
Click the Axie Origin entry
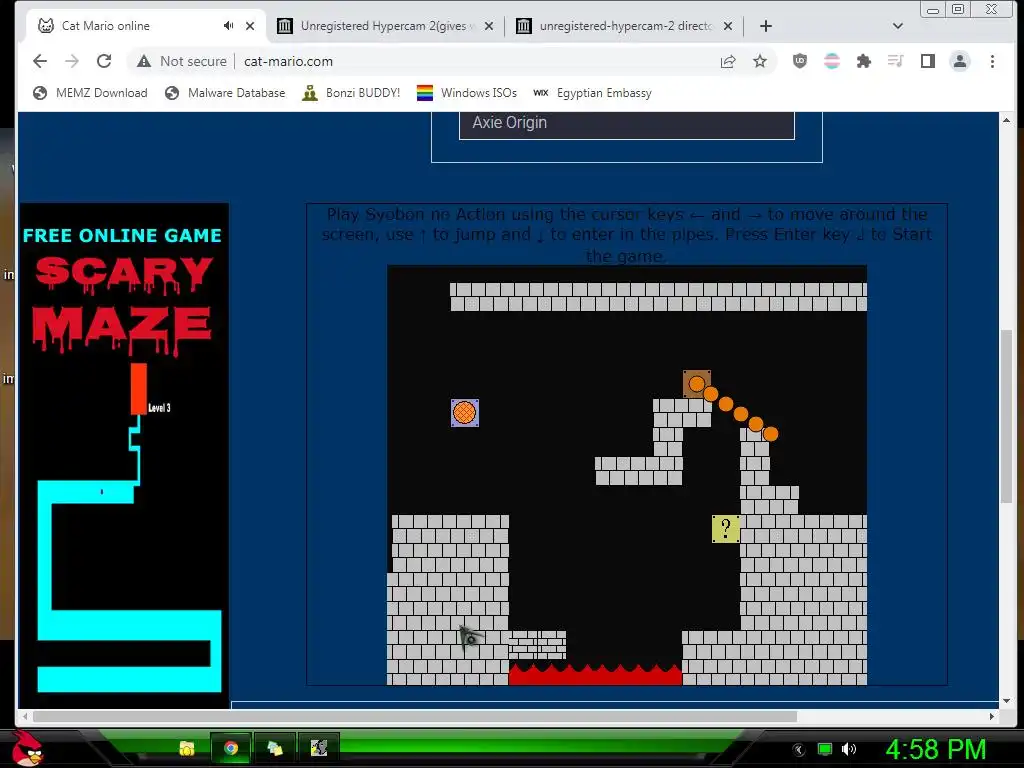(627, 123)
